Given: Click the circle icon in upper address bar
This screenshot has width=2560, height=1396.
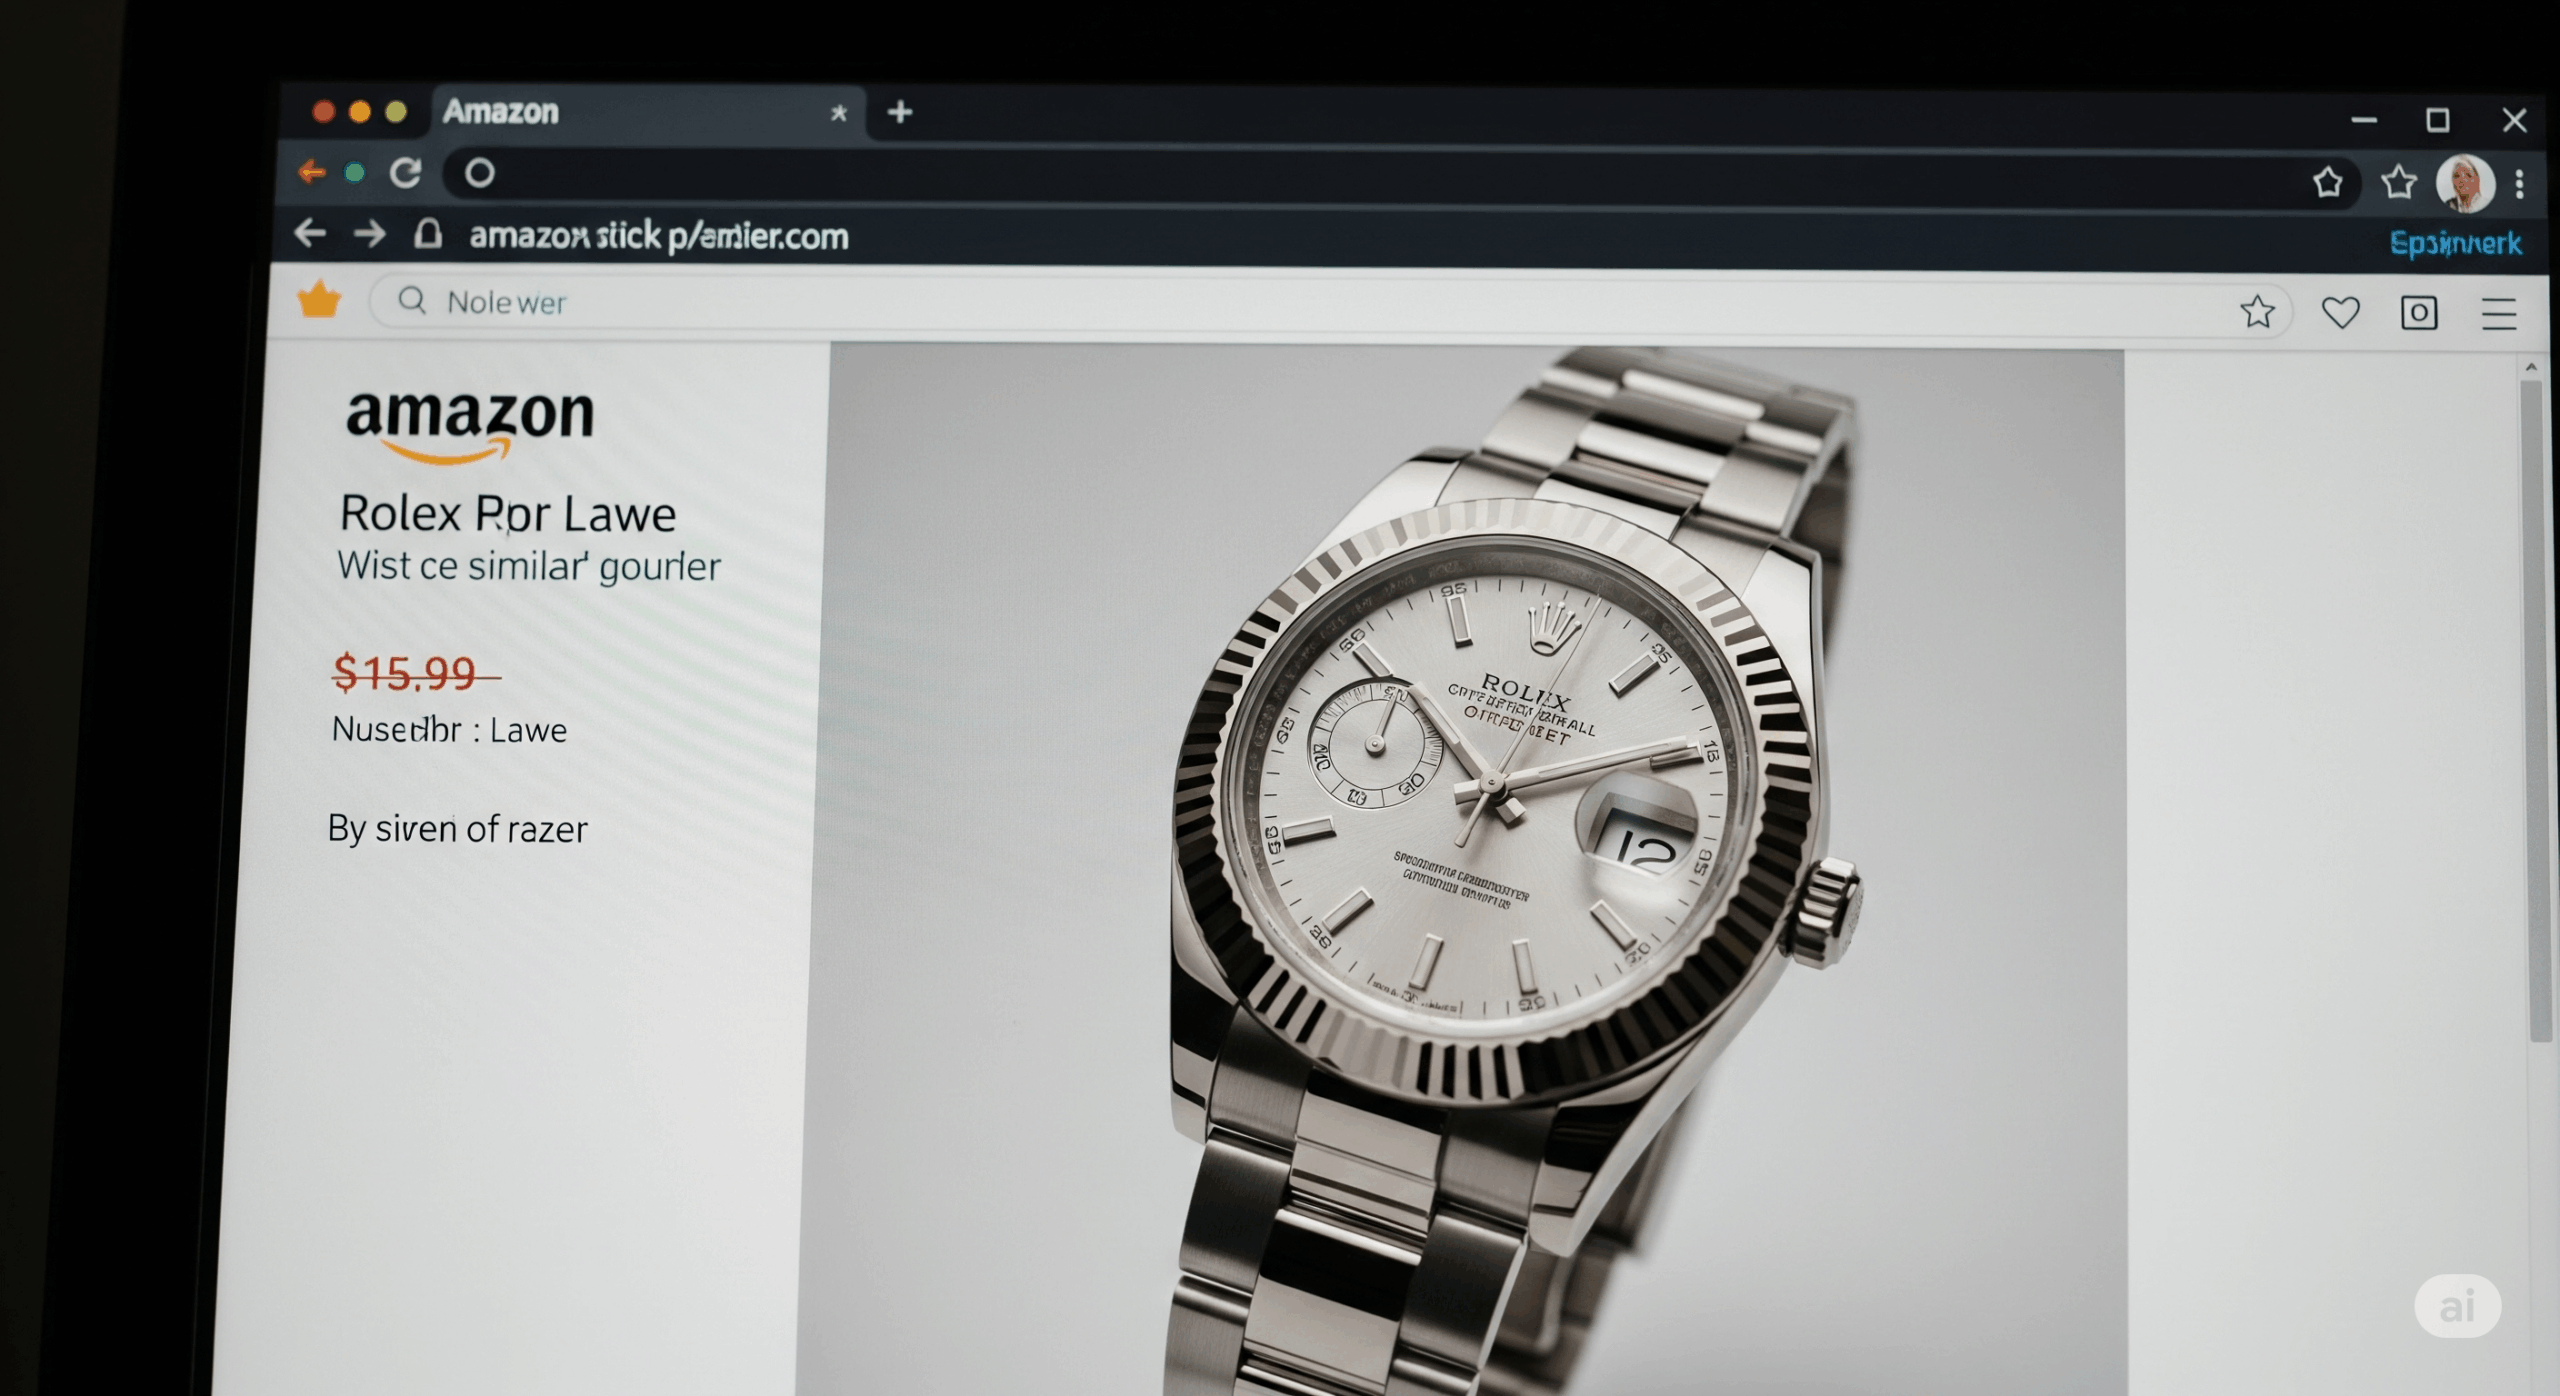Looking at the screenshot, I should (480, 174).
